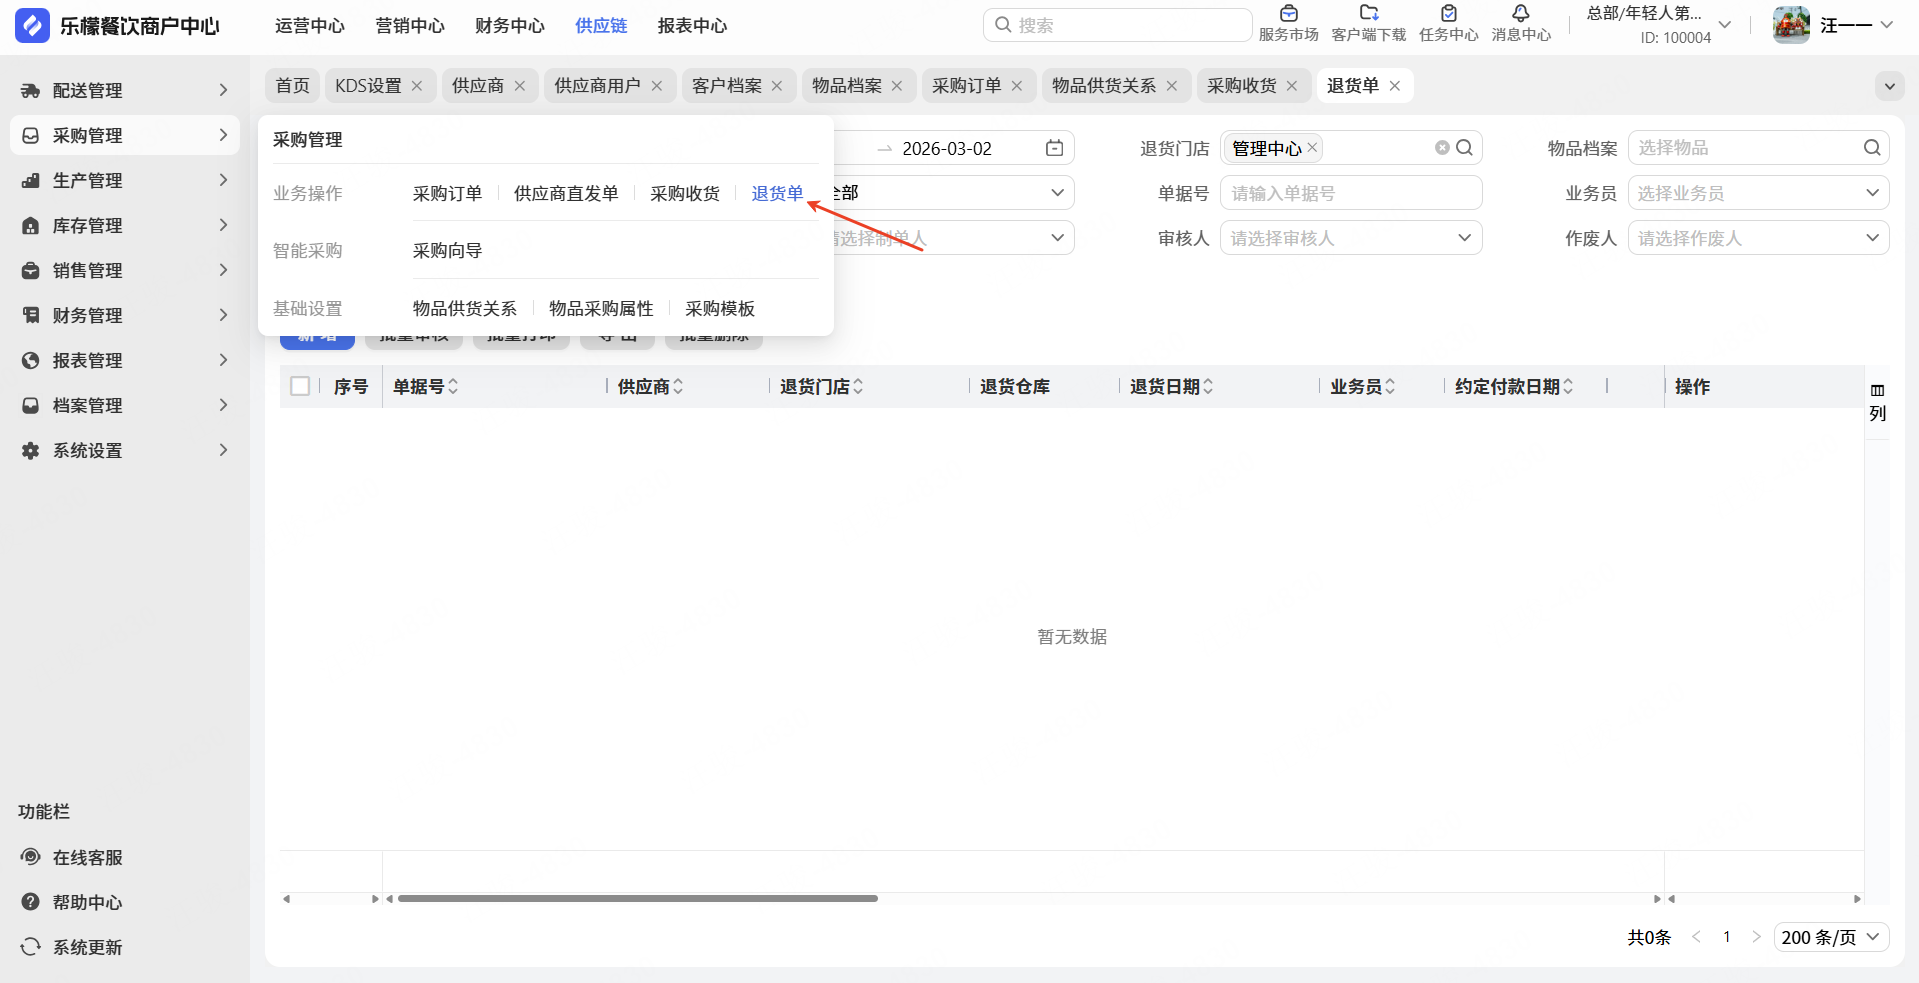Switch to 运营中心 top menu
Viewport: 1919px width, 983px height.
tap(310, 26)
